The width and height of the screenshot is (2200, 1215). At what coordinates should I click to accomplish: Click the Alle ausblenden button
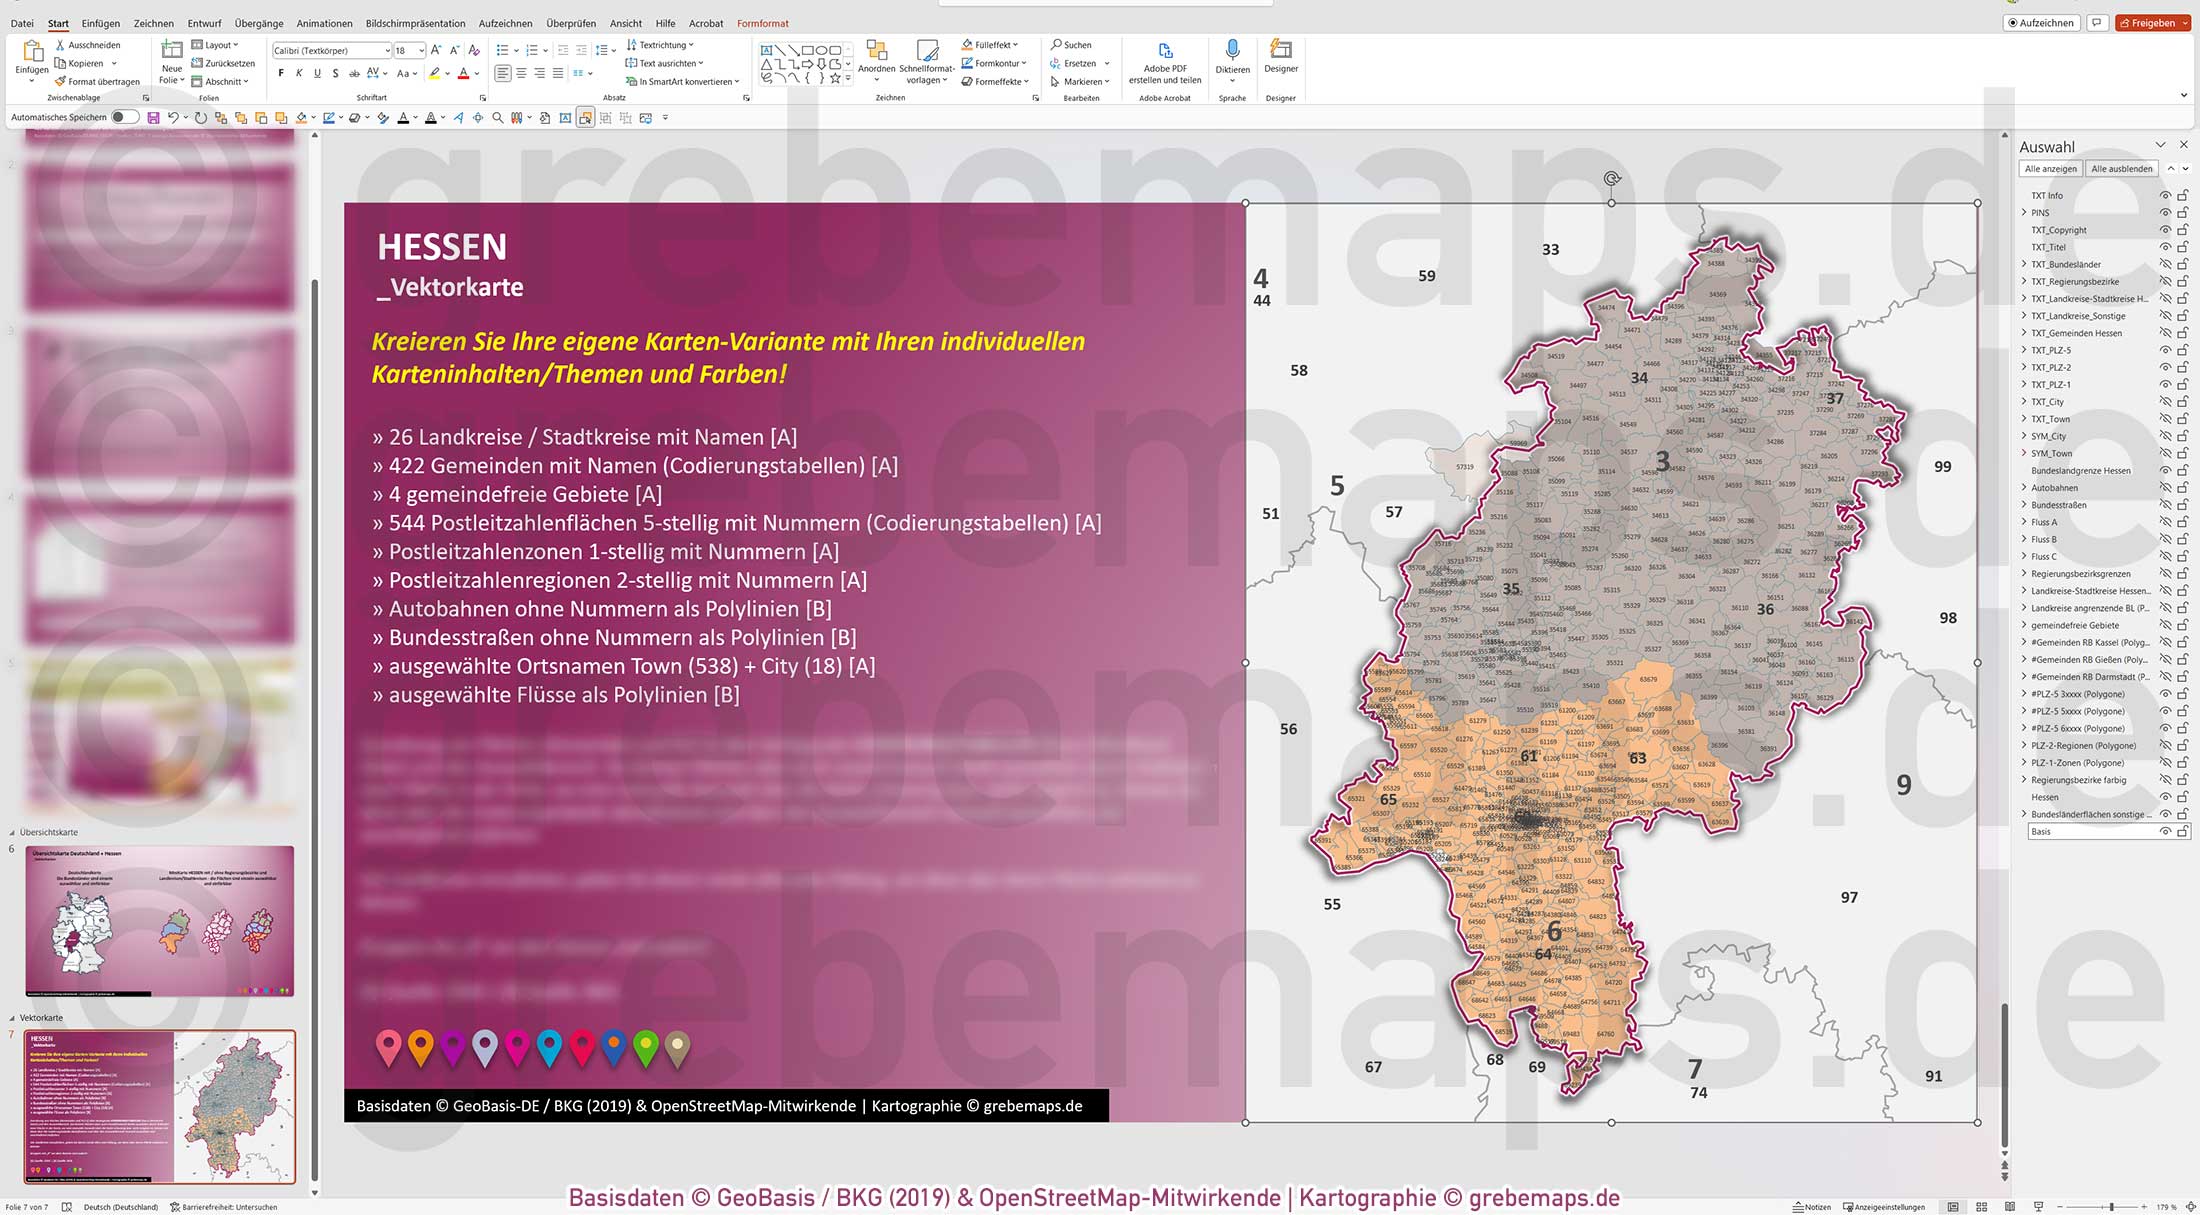[2122, 168]
